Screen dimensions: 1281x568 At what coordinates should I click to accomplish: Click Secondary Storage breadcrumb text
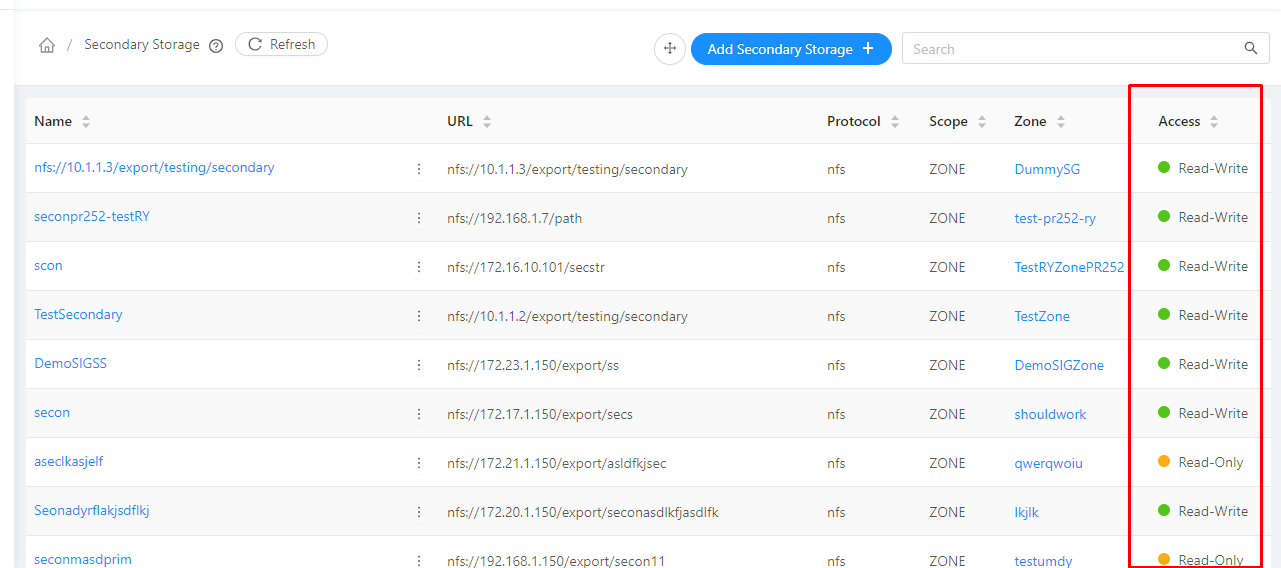[x=142, y=45]
